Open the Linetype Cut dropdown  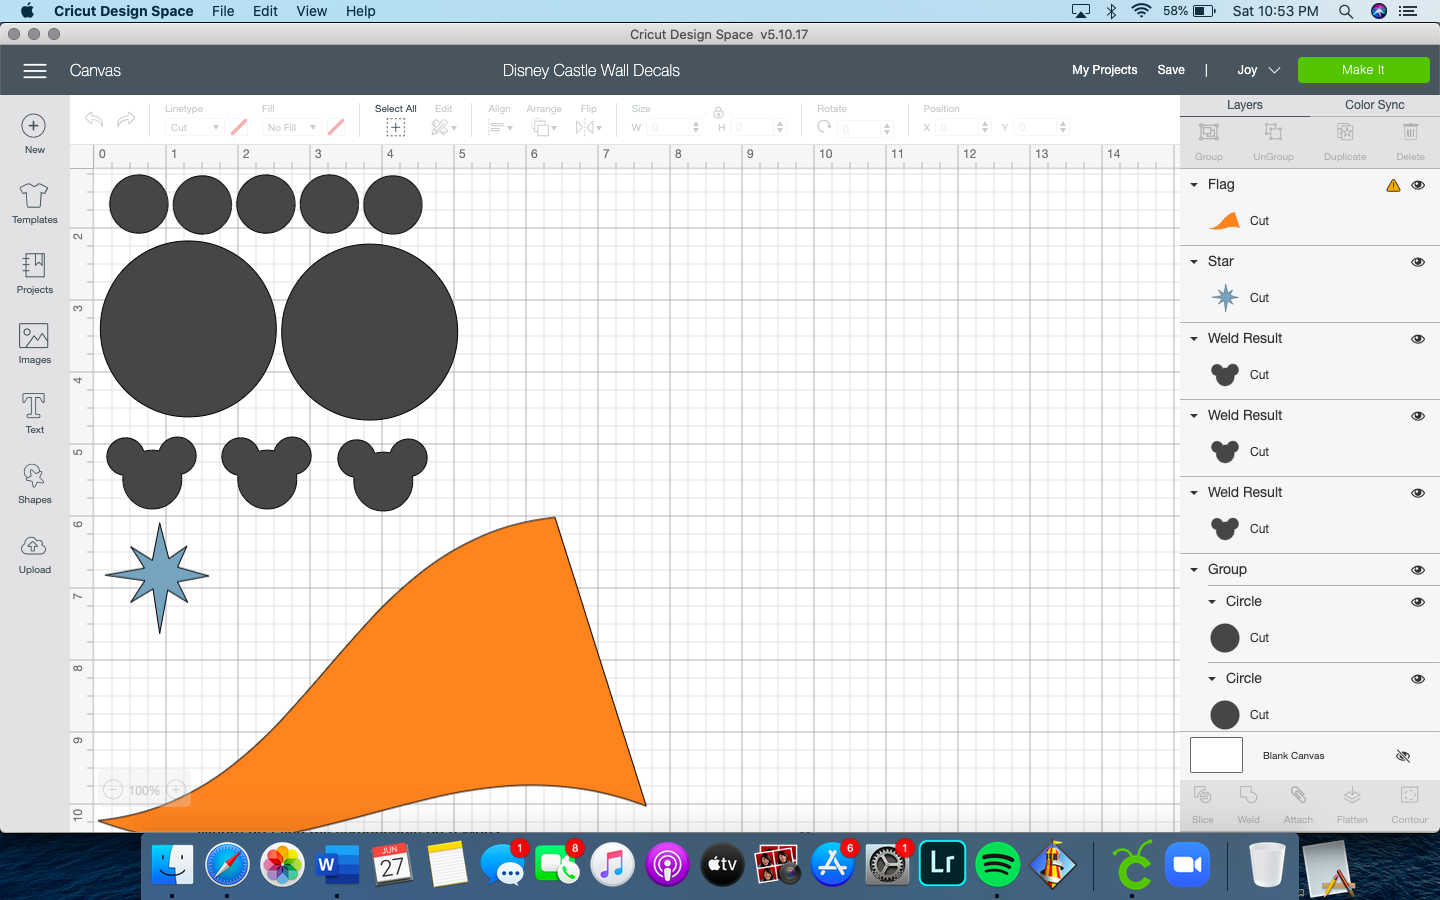[x=193, y=127]
